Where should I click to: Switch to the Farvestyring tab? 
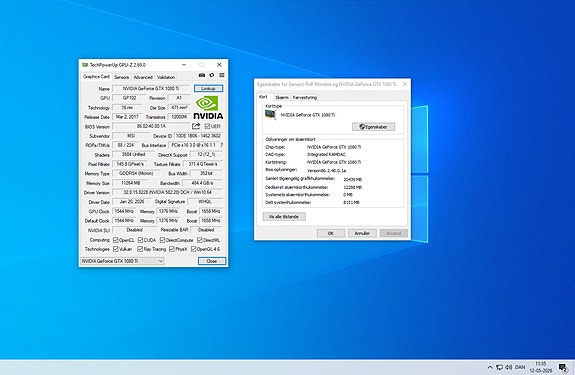(x=305, y=98)
